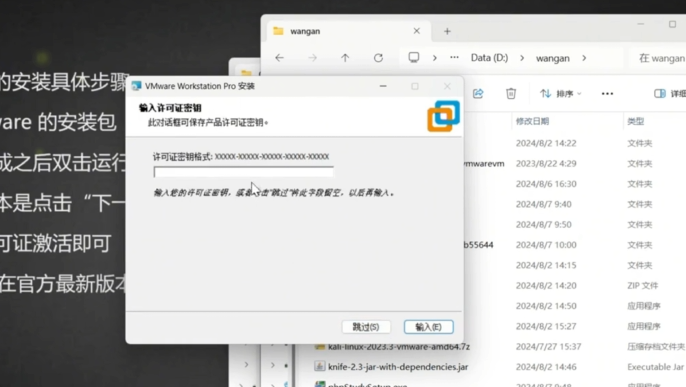The width and height of the screenshot is (686, 387).
Task: Go up one folder level in Explorer
Action: [345, 58]
